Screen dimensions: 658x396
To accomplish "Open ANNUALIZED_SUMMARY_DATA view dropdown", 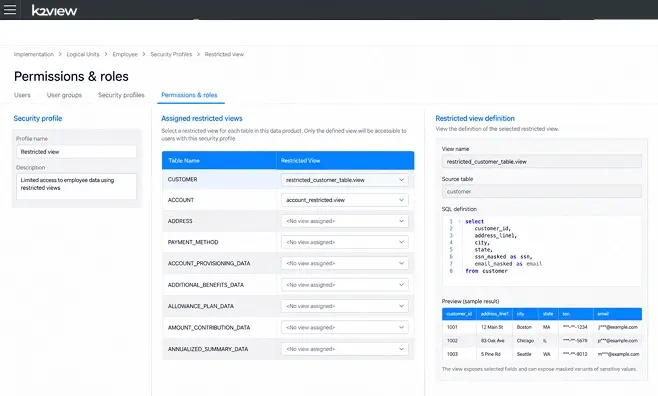I will [x=345, y=349].
